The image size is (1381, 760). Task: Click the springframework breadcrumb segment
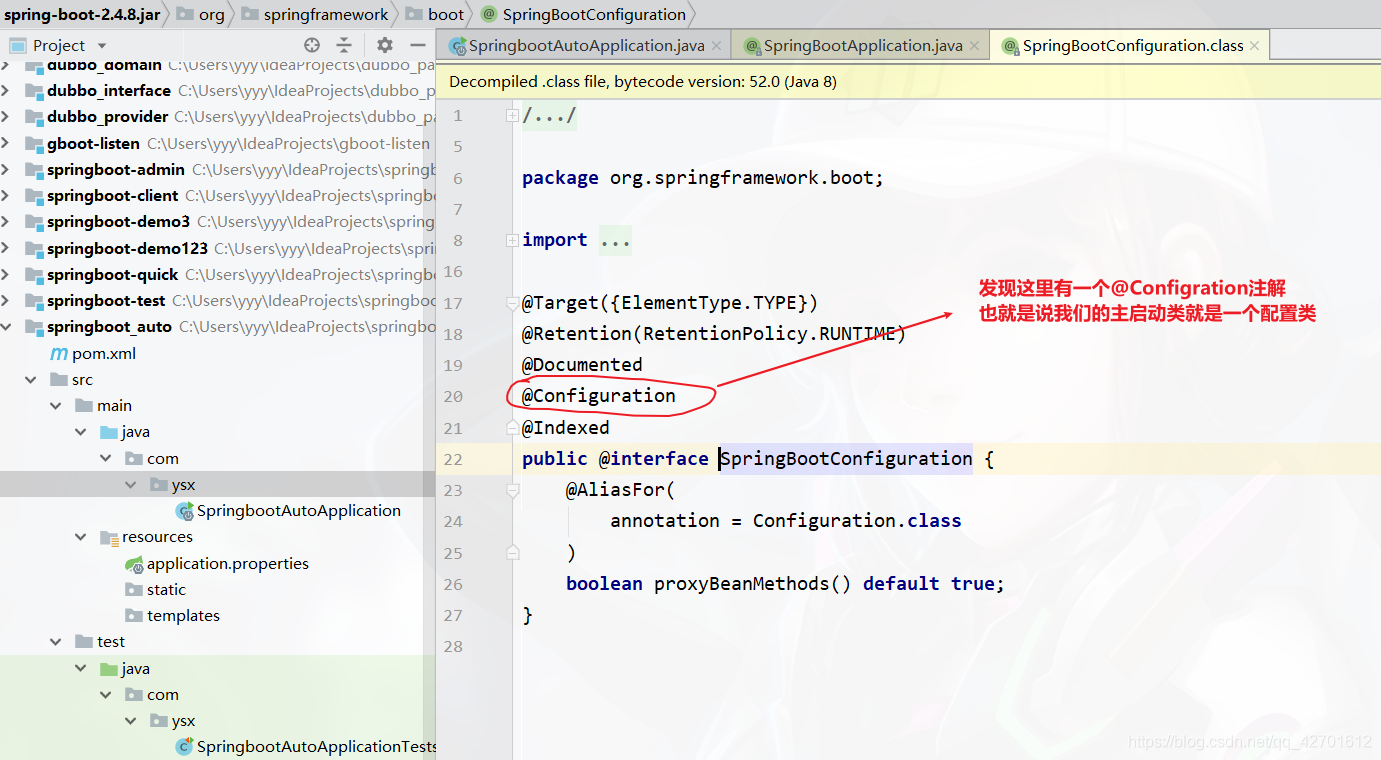tap(316, 14)
